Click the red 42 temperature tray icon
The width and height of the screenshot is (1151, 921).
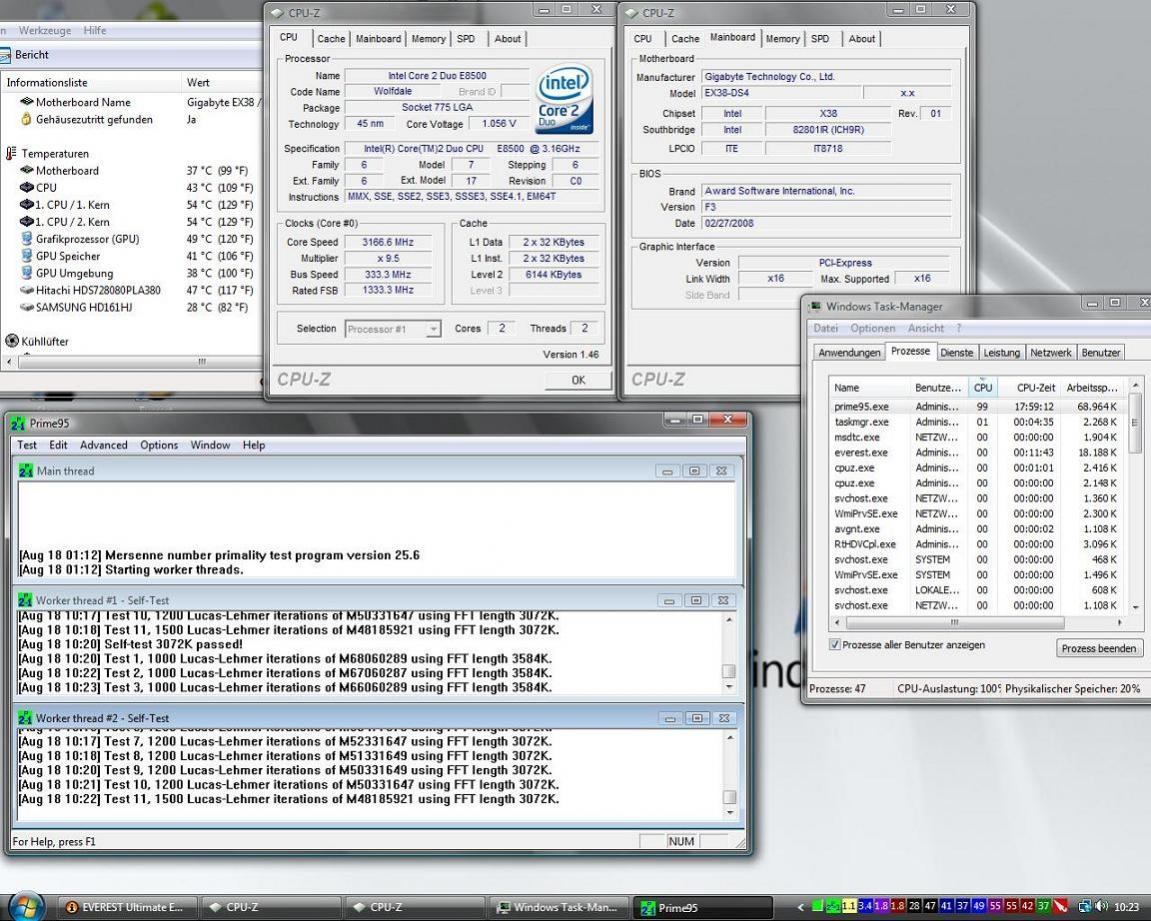pyautogui.click(x=1027, y=906)
